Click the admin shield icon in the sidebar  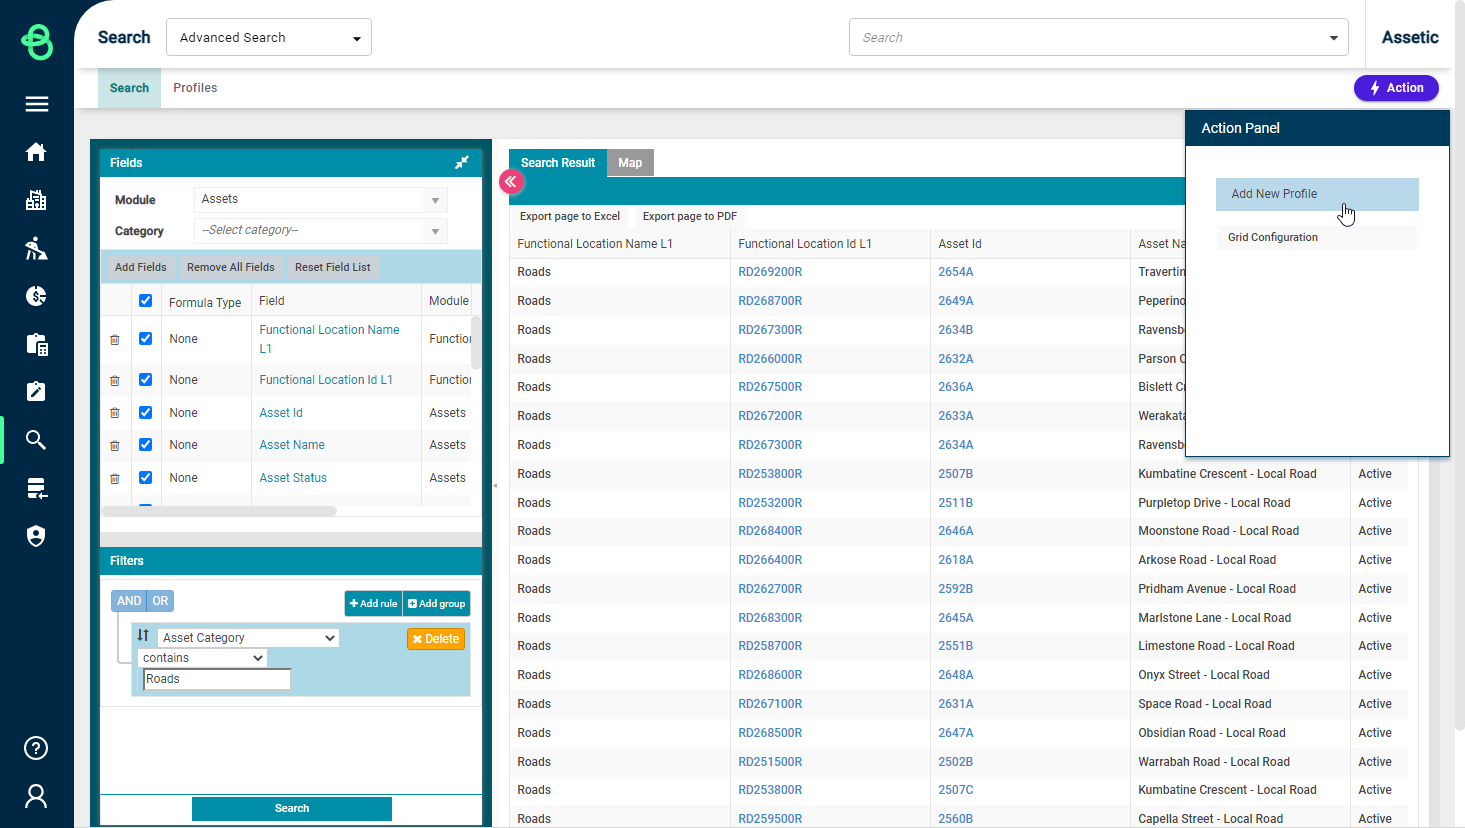(x=36, y=536)
